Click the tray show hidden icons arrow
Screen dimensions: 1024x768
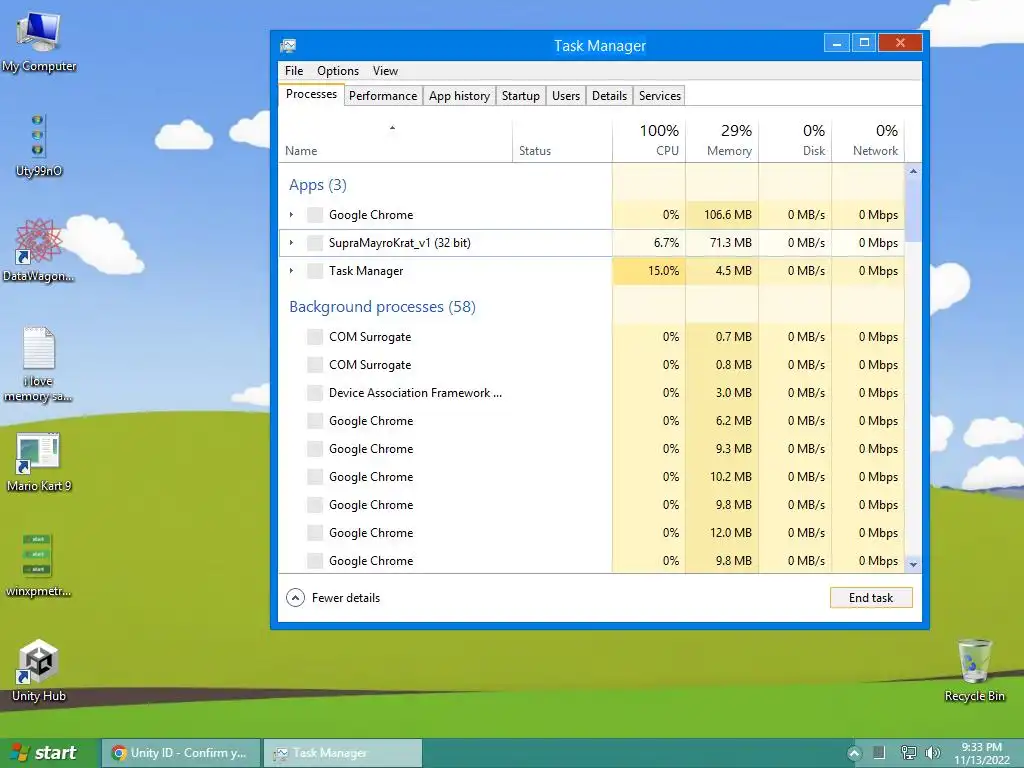pos(854,753)
